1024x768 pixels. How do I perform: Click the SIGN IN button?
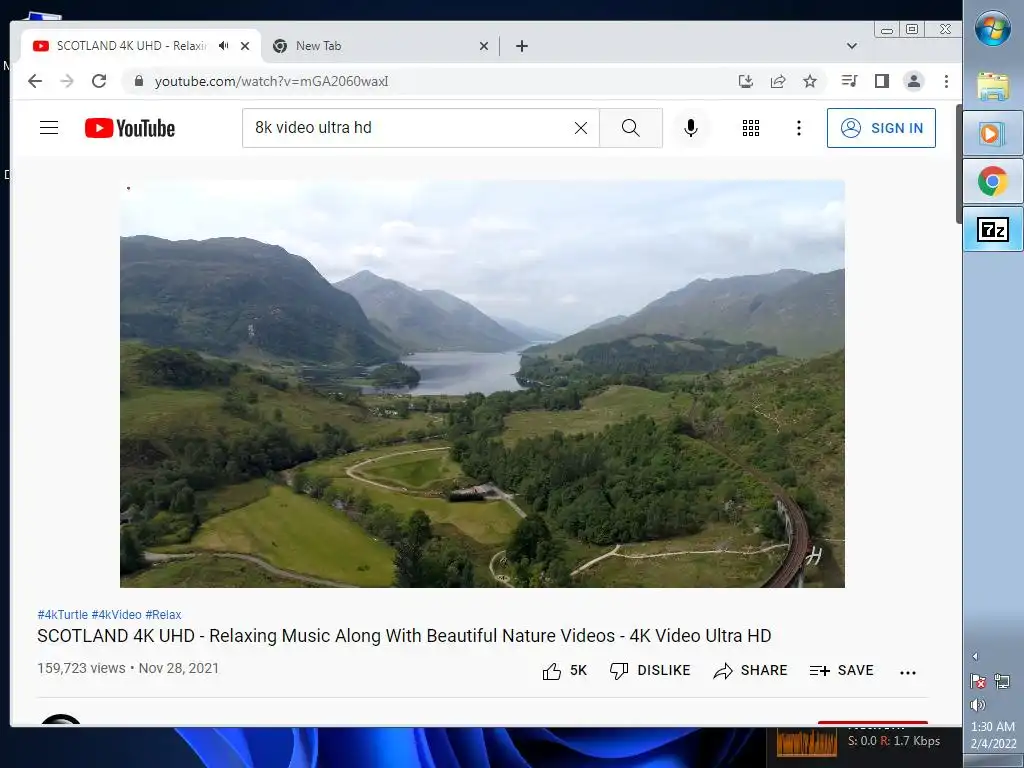coord(881,128)
